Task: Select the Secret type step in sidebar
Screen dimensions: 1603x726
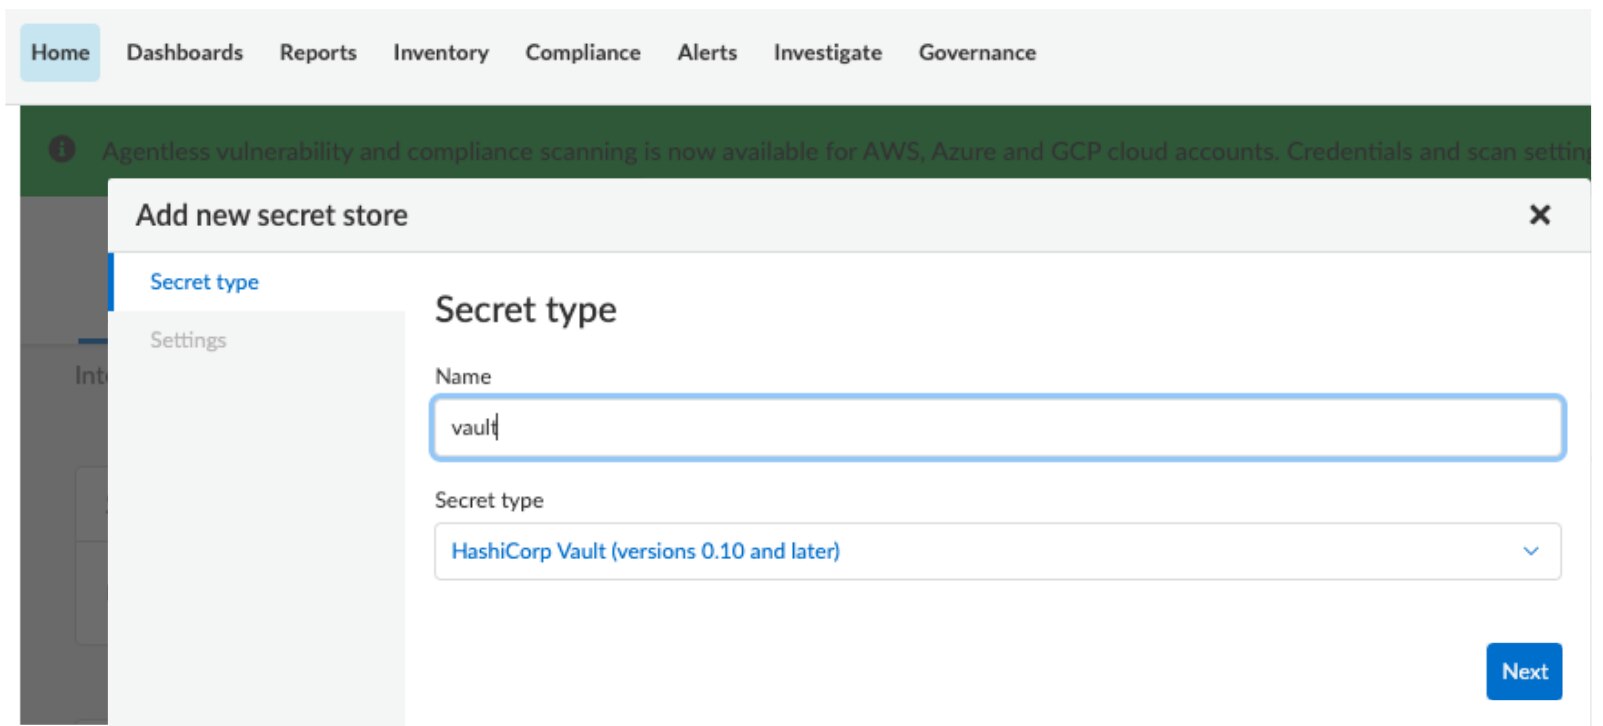Action: tap(204, 282)
